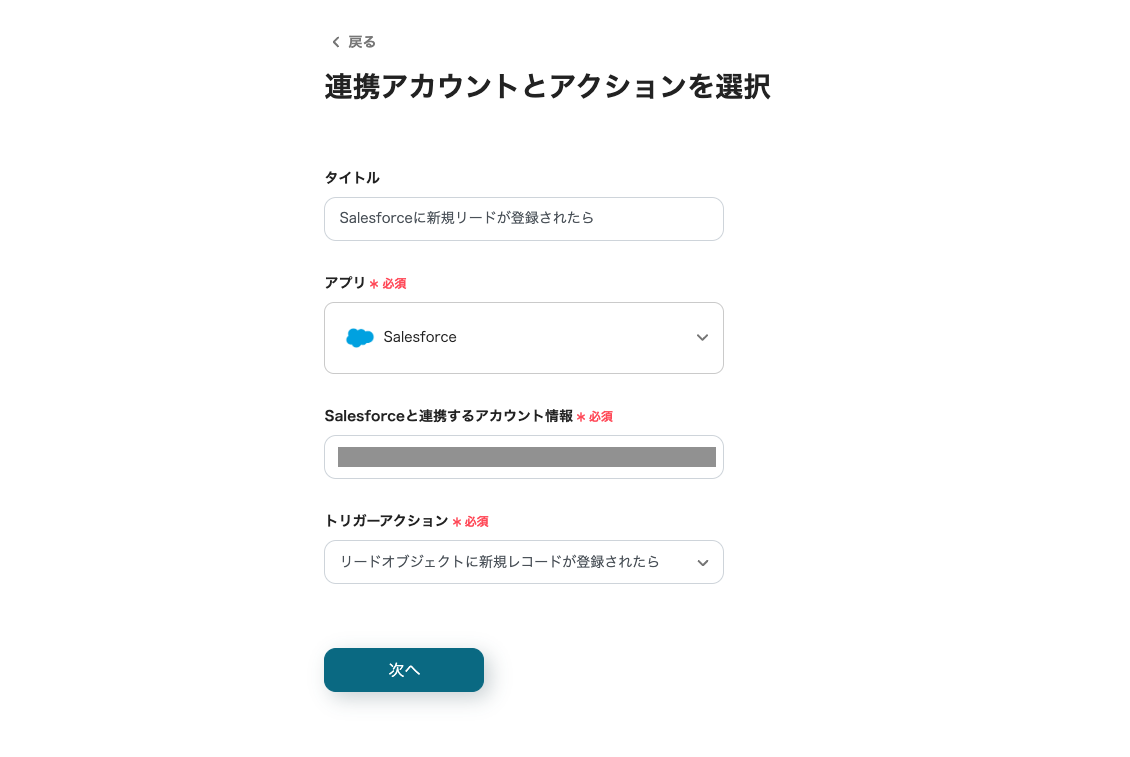The height and width of the screenshot is (757, 1130).
Task: Click the Salesforce account information field
Action: click(523, 457)
